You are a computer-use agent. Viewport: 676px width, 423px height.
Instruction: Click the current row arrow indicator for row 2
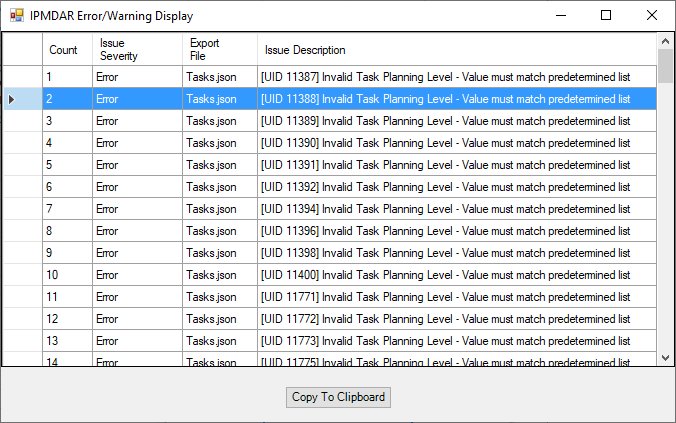[x=13, y=99]
